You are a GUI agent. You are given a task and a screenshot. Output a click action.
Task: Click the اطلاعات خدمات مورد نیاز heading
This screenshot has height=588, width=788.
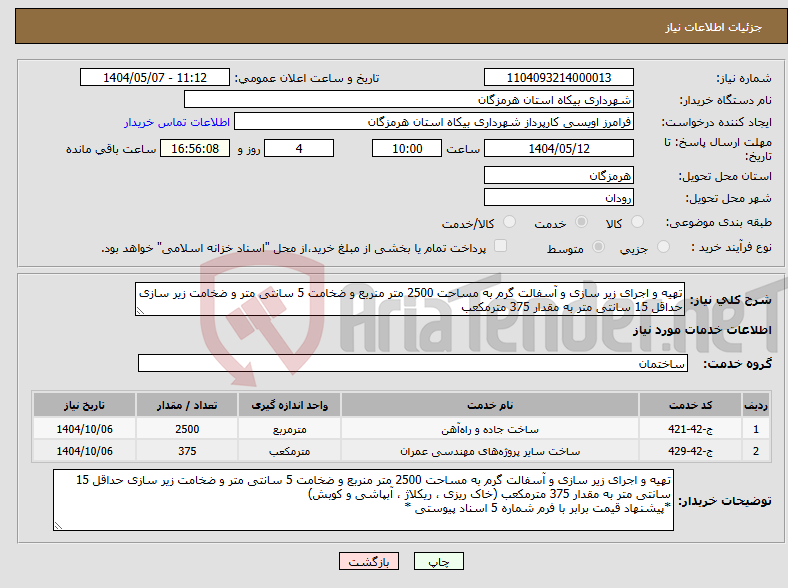tap(702, 330)
